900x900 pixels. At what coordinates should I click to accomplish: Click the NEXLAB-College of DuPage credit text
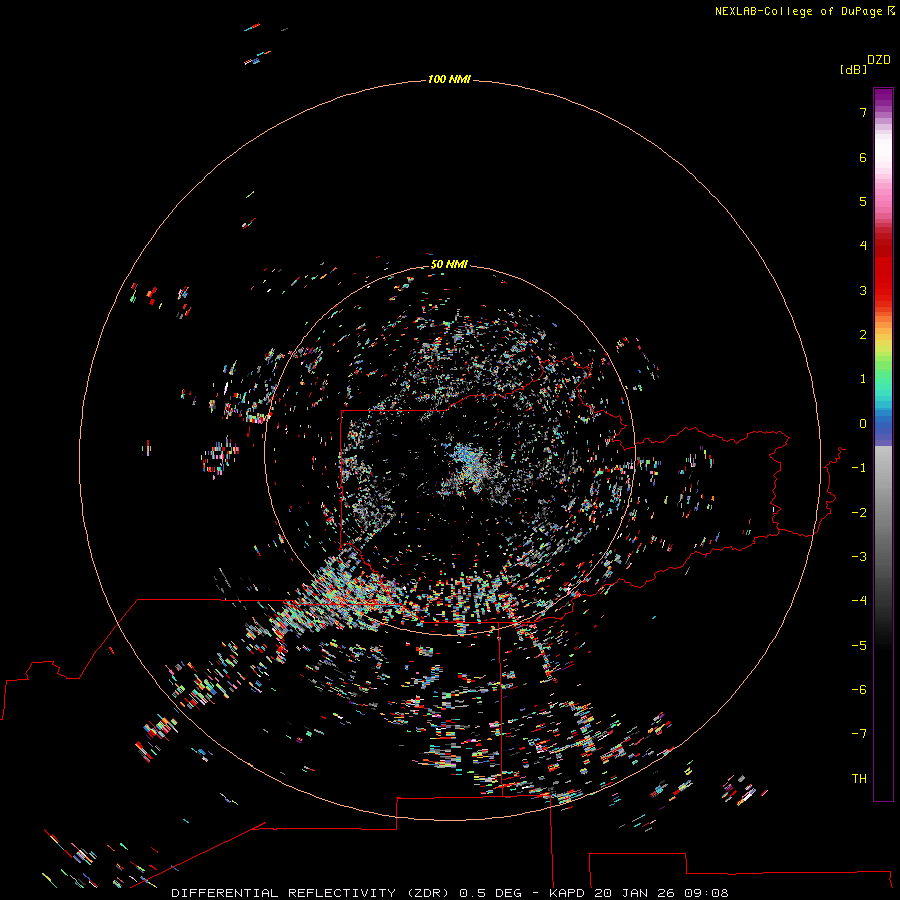[804, 11]
